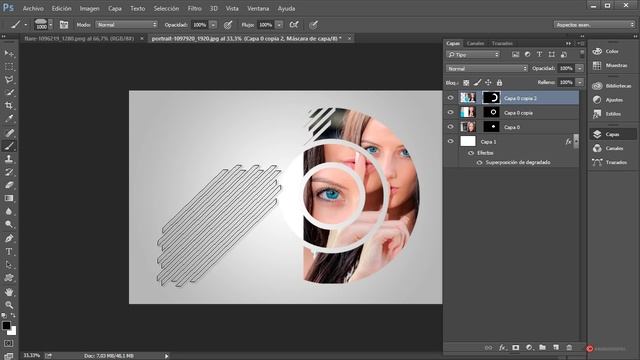The height and width of the screenshot is (360, 640).
Task: Open the Estilos panel button
Action: [x=613, y=114]
